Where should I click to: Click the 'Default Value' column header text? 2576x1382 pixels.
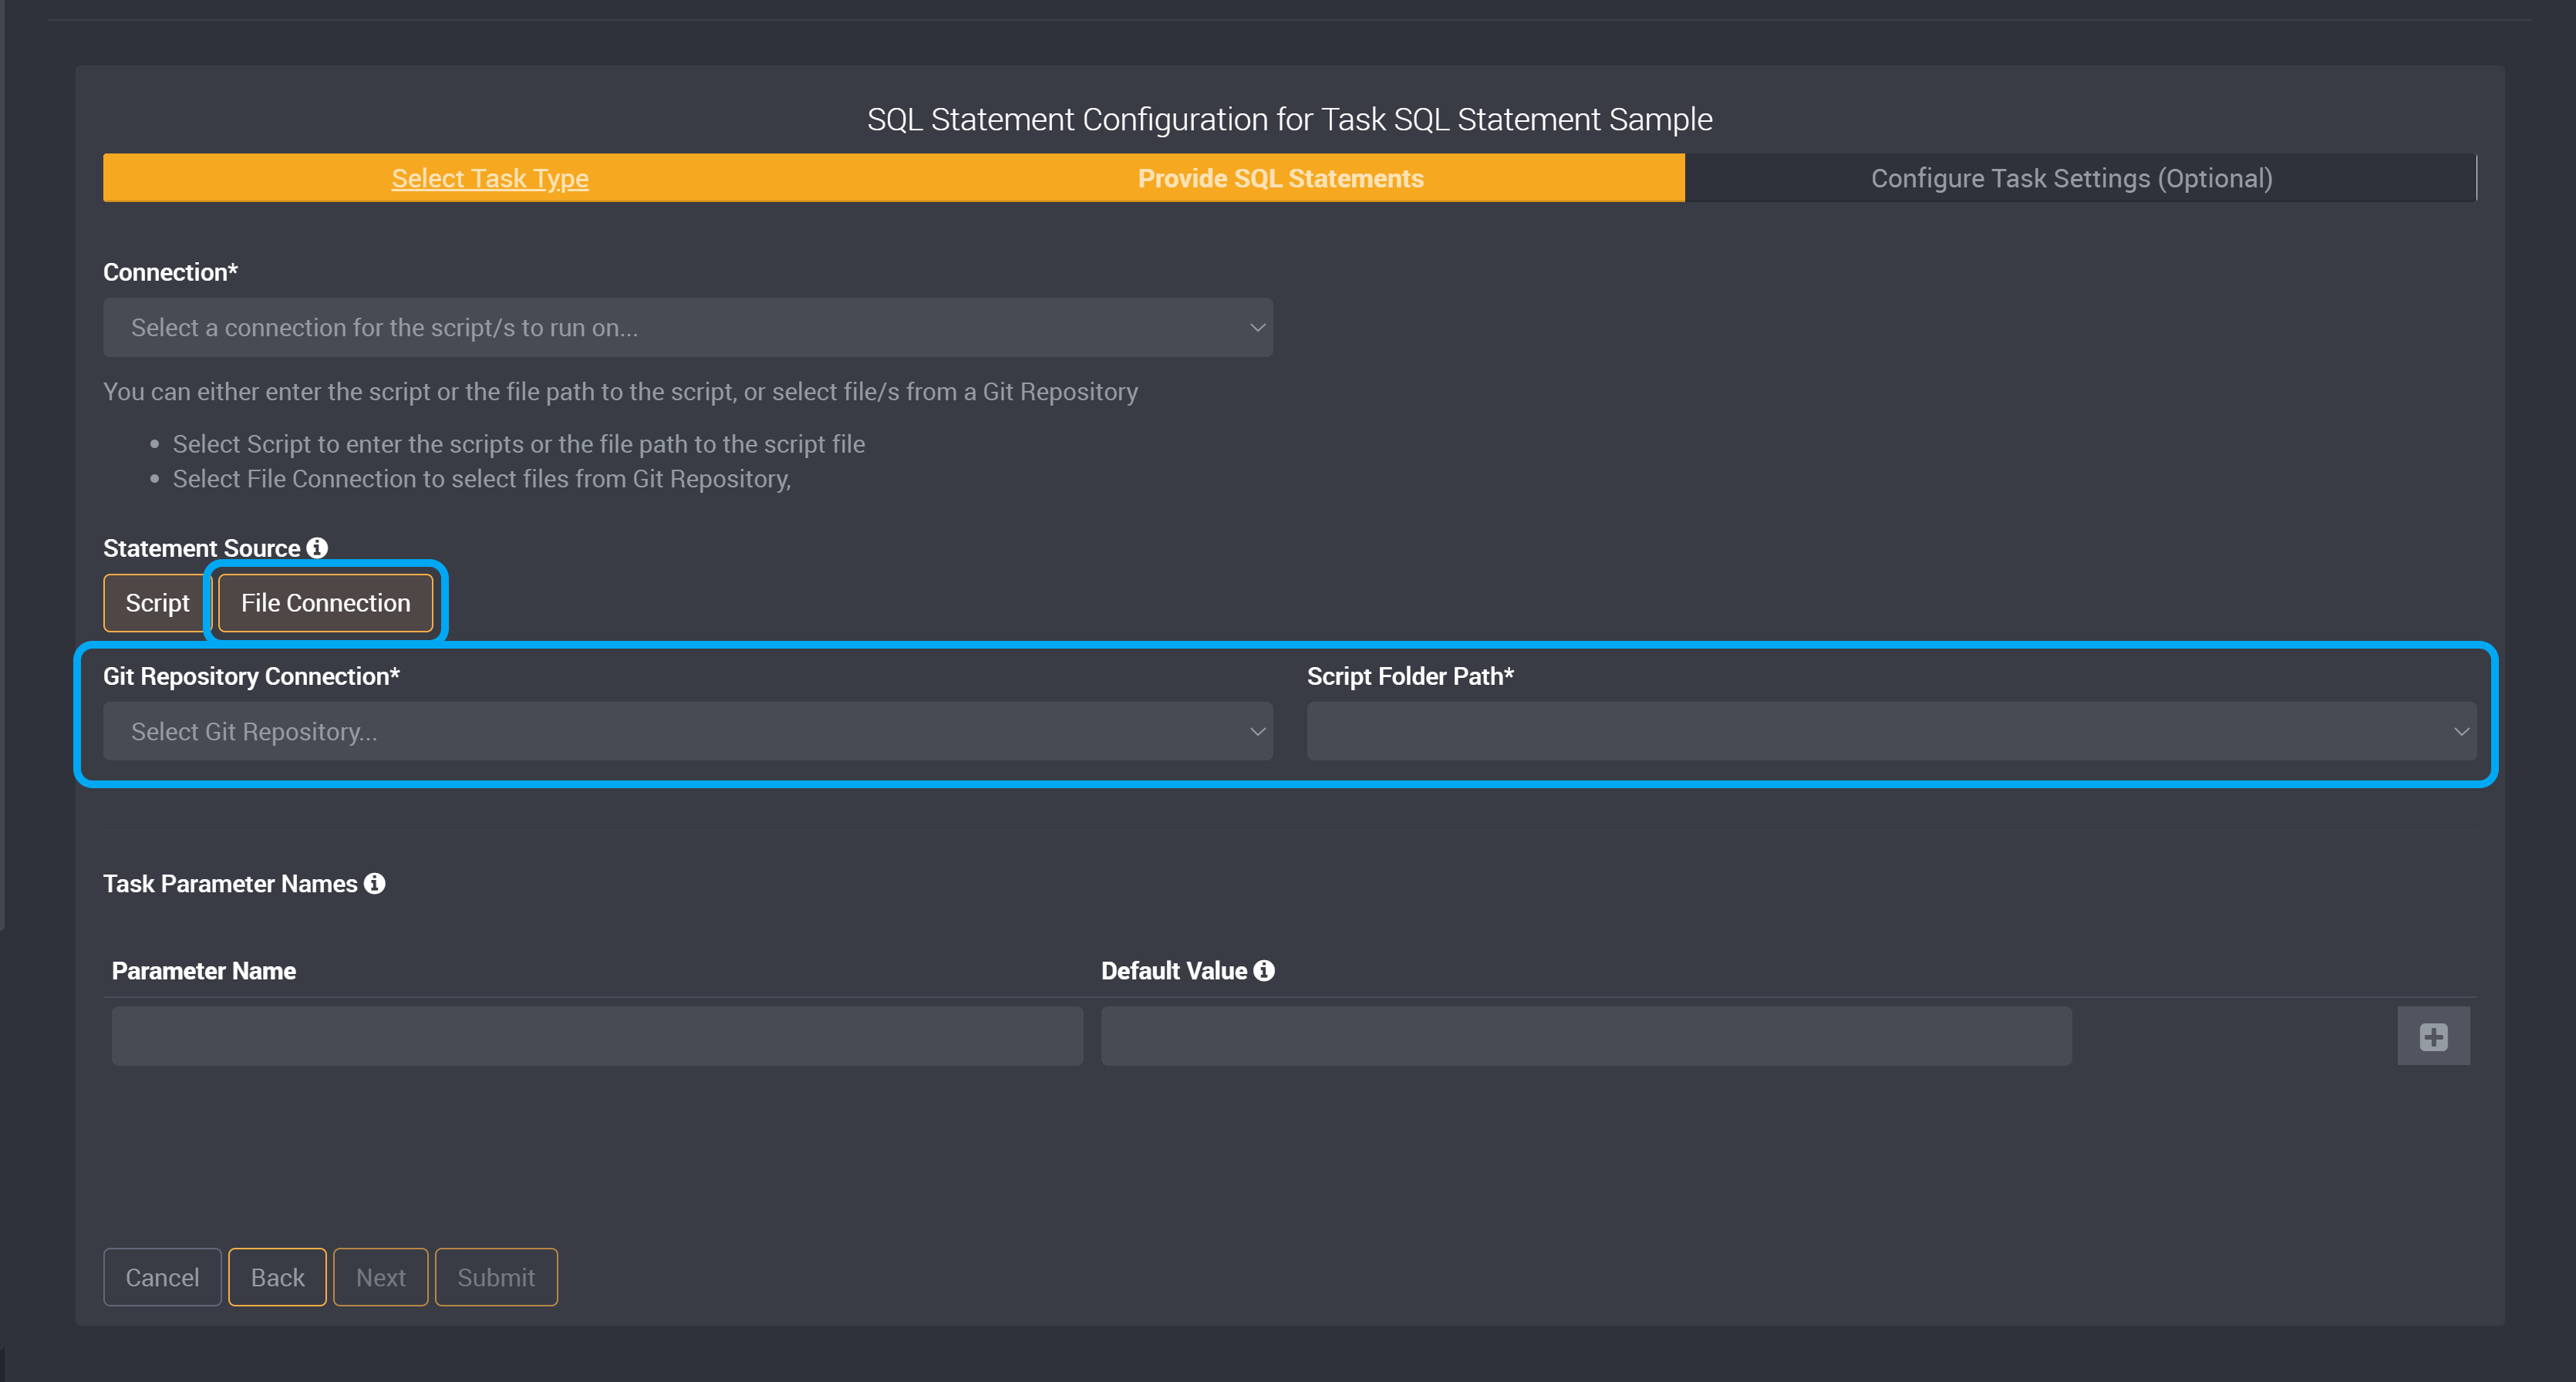[1174, 971]
